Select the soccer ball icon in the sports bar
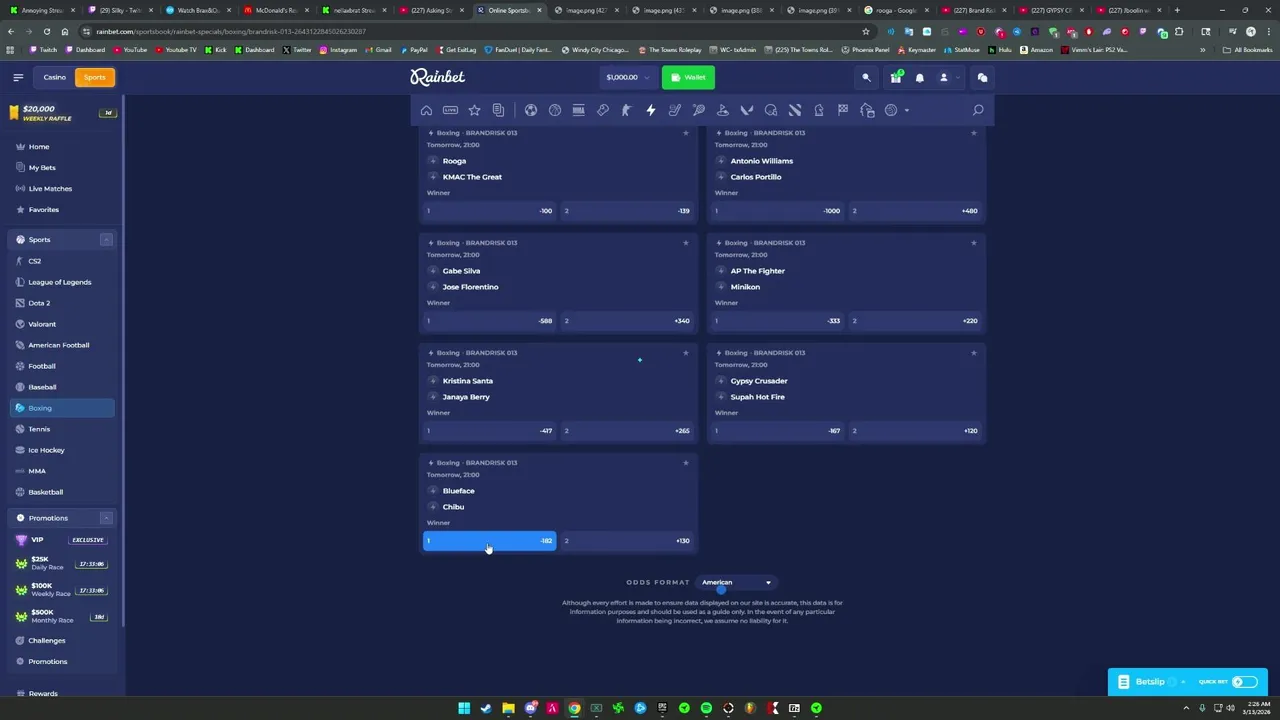1280x720 pixels. pyautogui.click(x=531, y=110)
